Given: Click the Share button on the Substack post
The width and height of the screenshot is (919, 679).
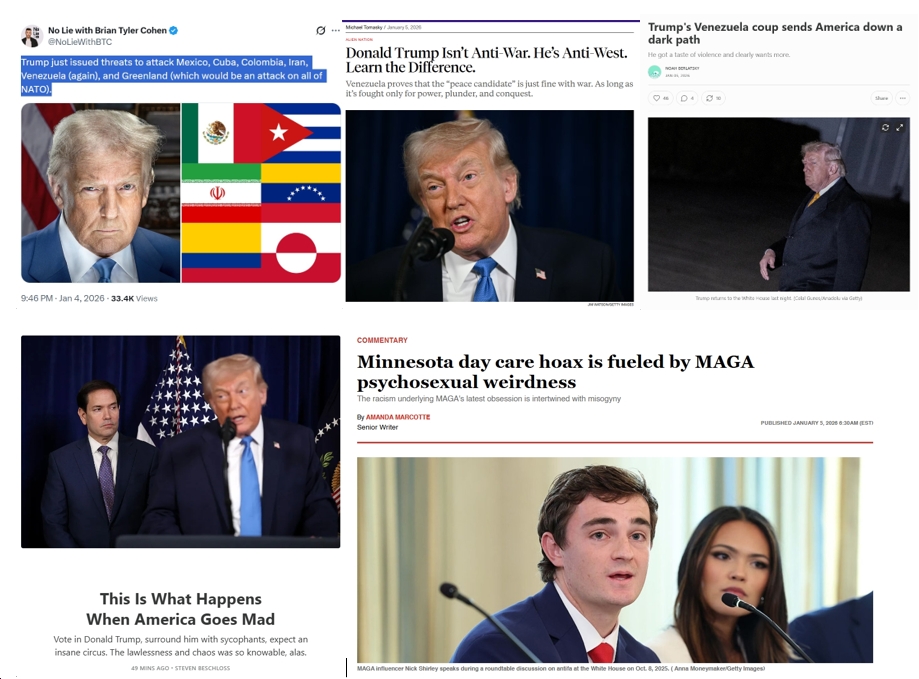Looking at the screenshot, I should pyautogui.click(x=881, y=98).
